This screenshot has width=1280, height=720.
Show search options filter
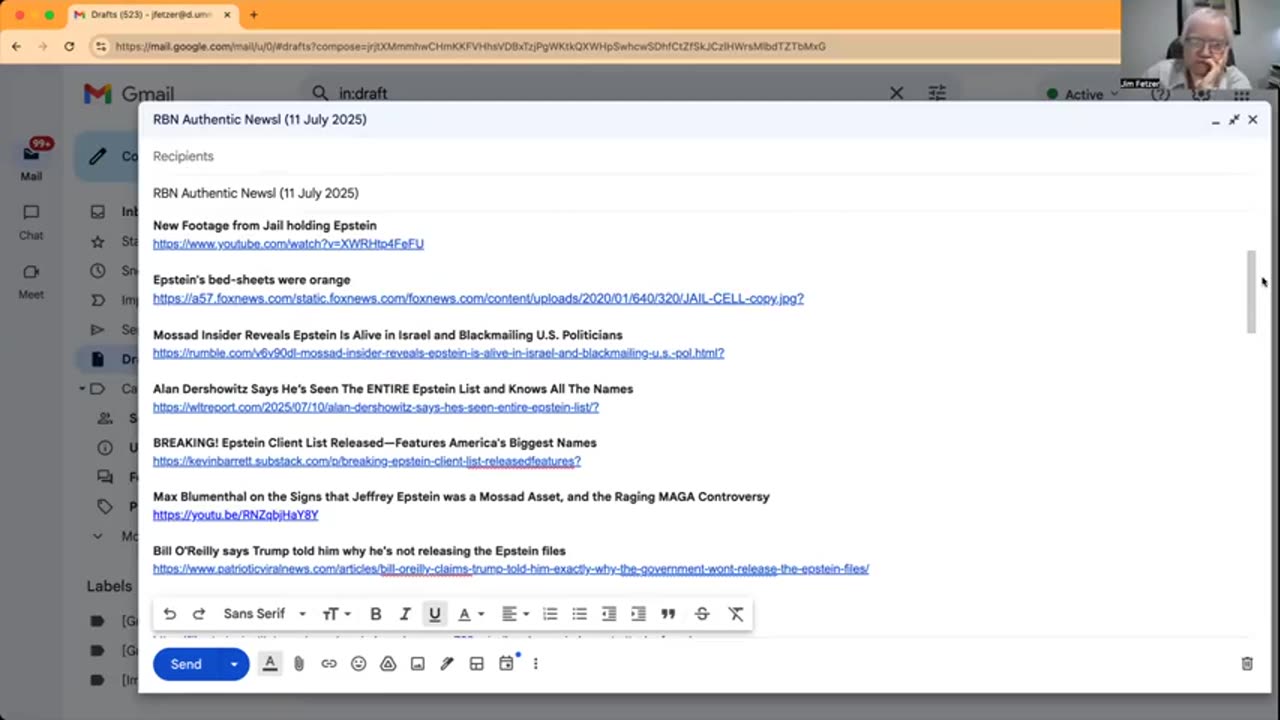click(x=937, y=93)
